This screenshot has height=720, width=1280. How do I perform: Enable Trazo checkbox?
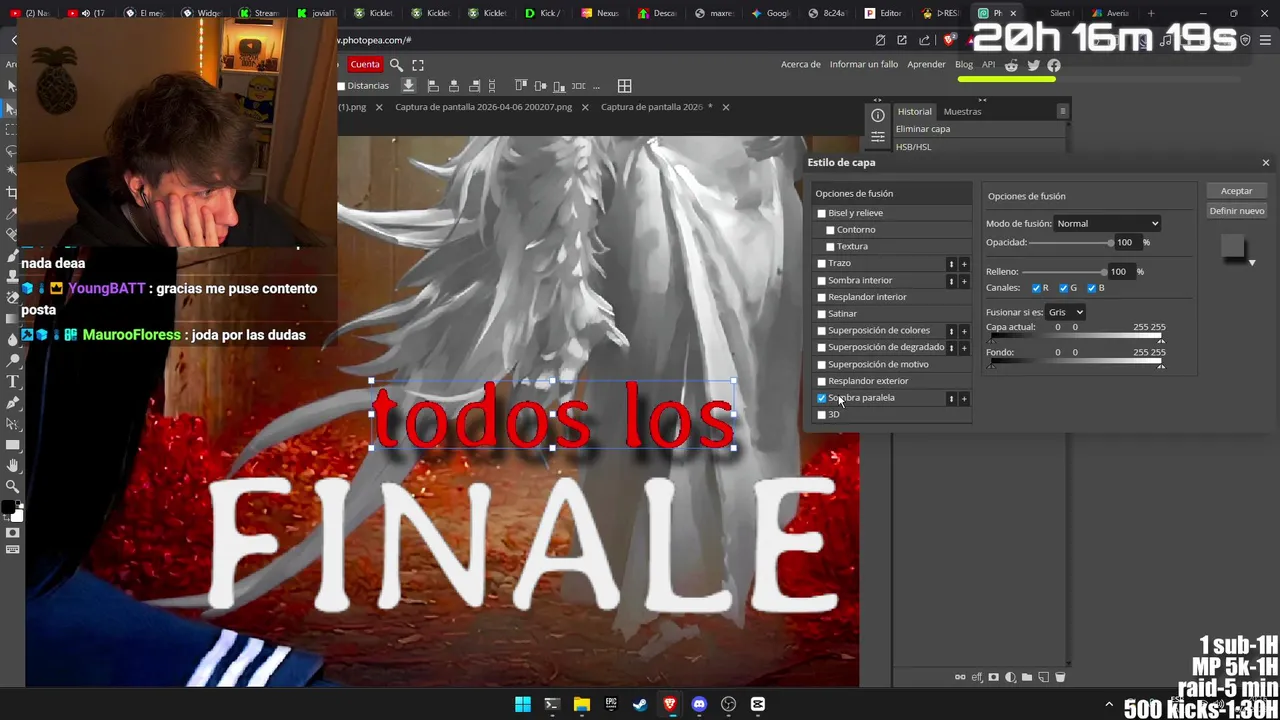point(822,264)
